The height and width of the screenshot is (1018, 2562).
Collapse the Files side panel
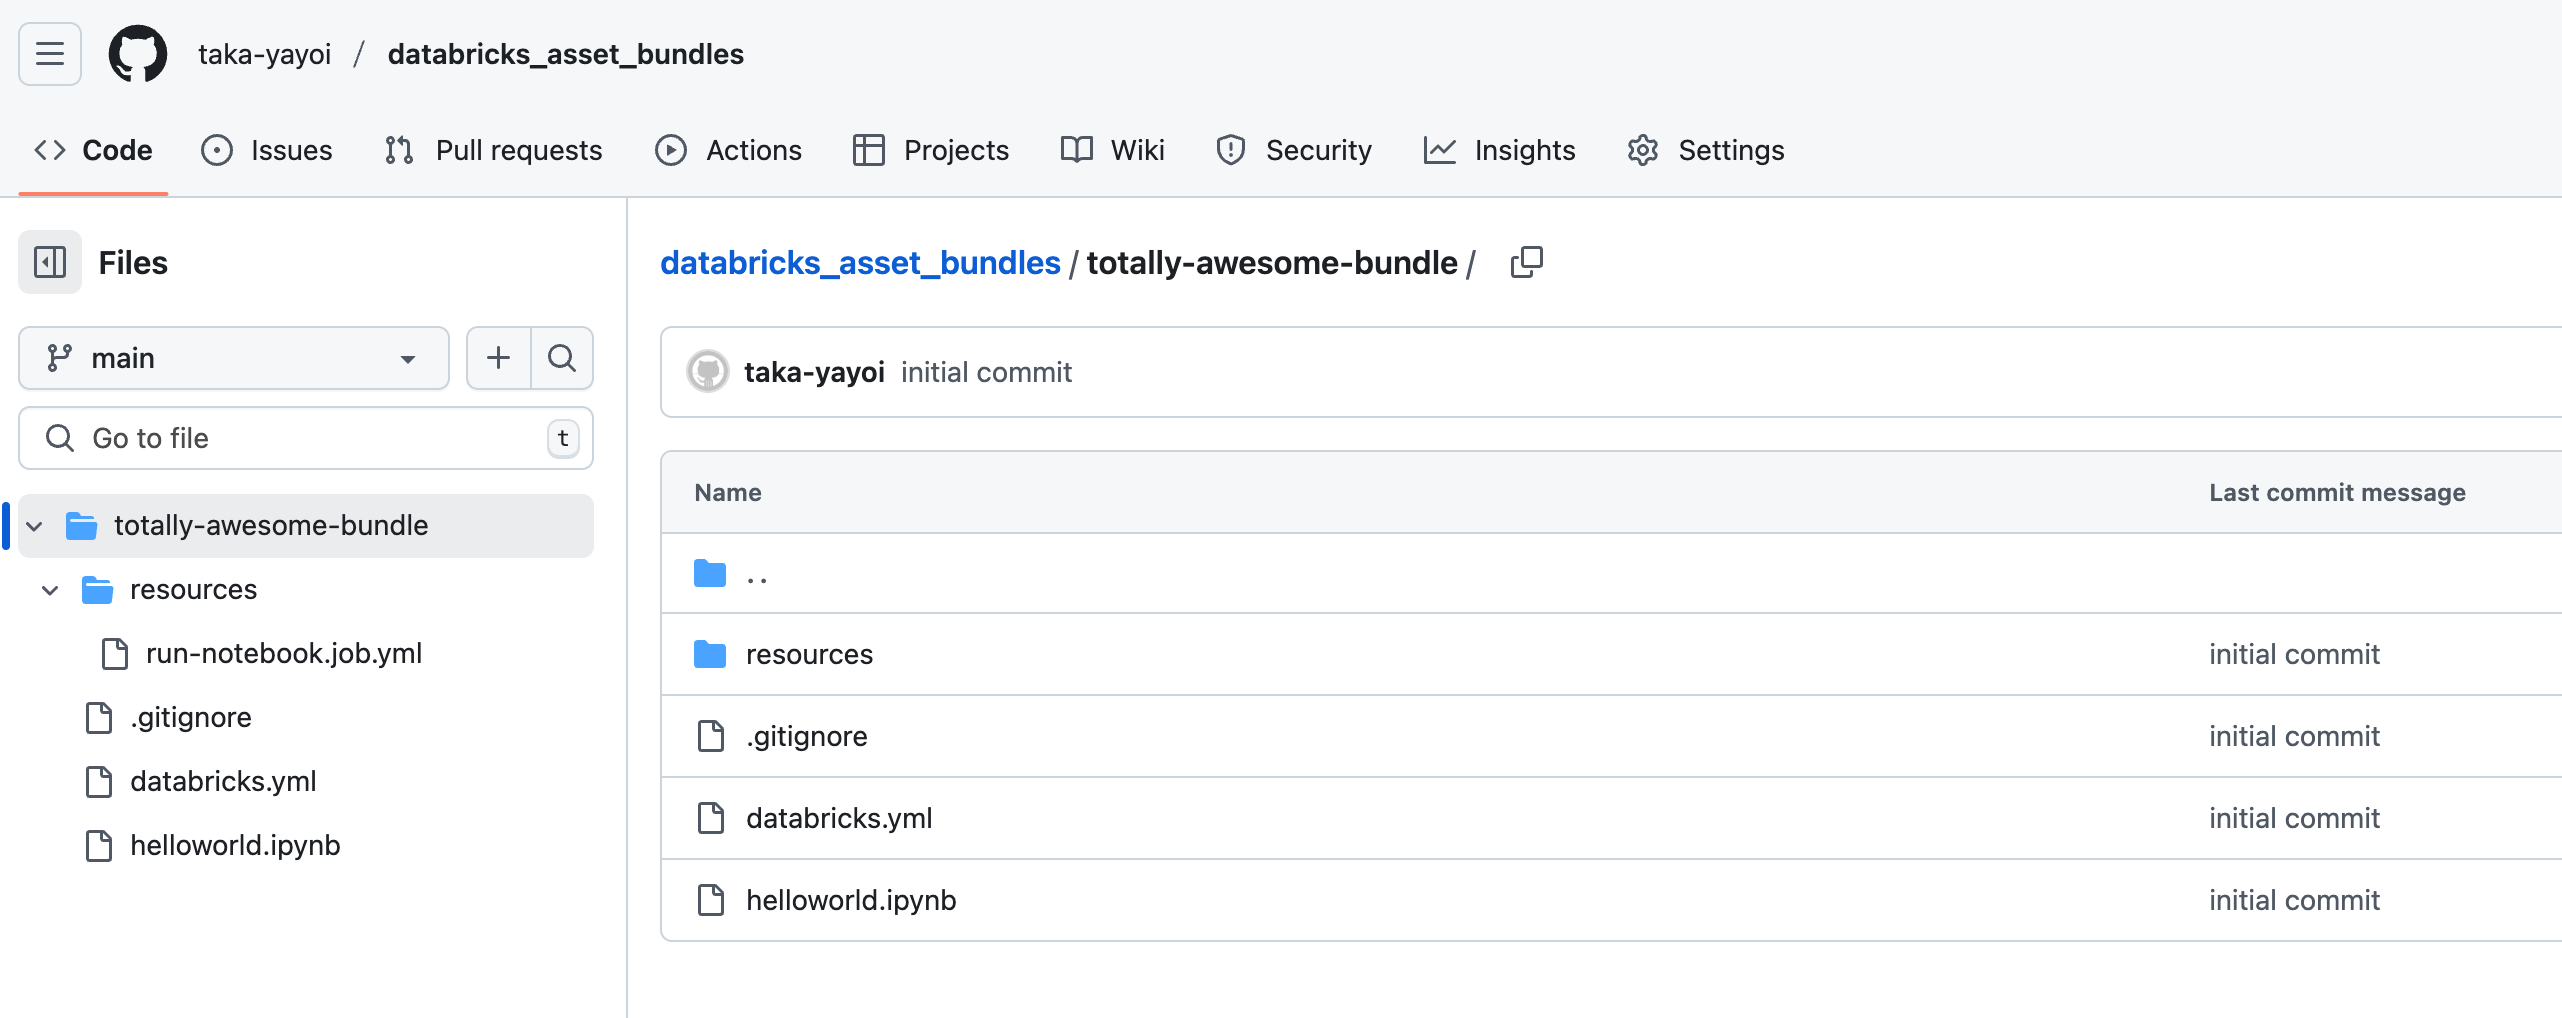[x=50, y=263]
